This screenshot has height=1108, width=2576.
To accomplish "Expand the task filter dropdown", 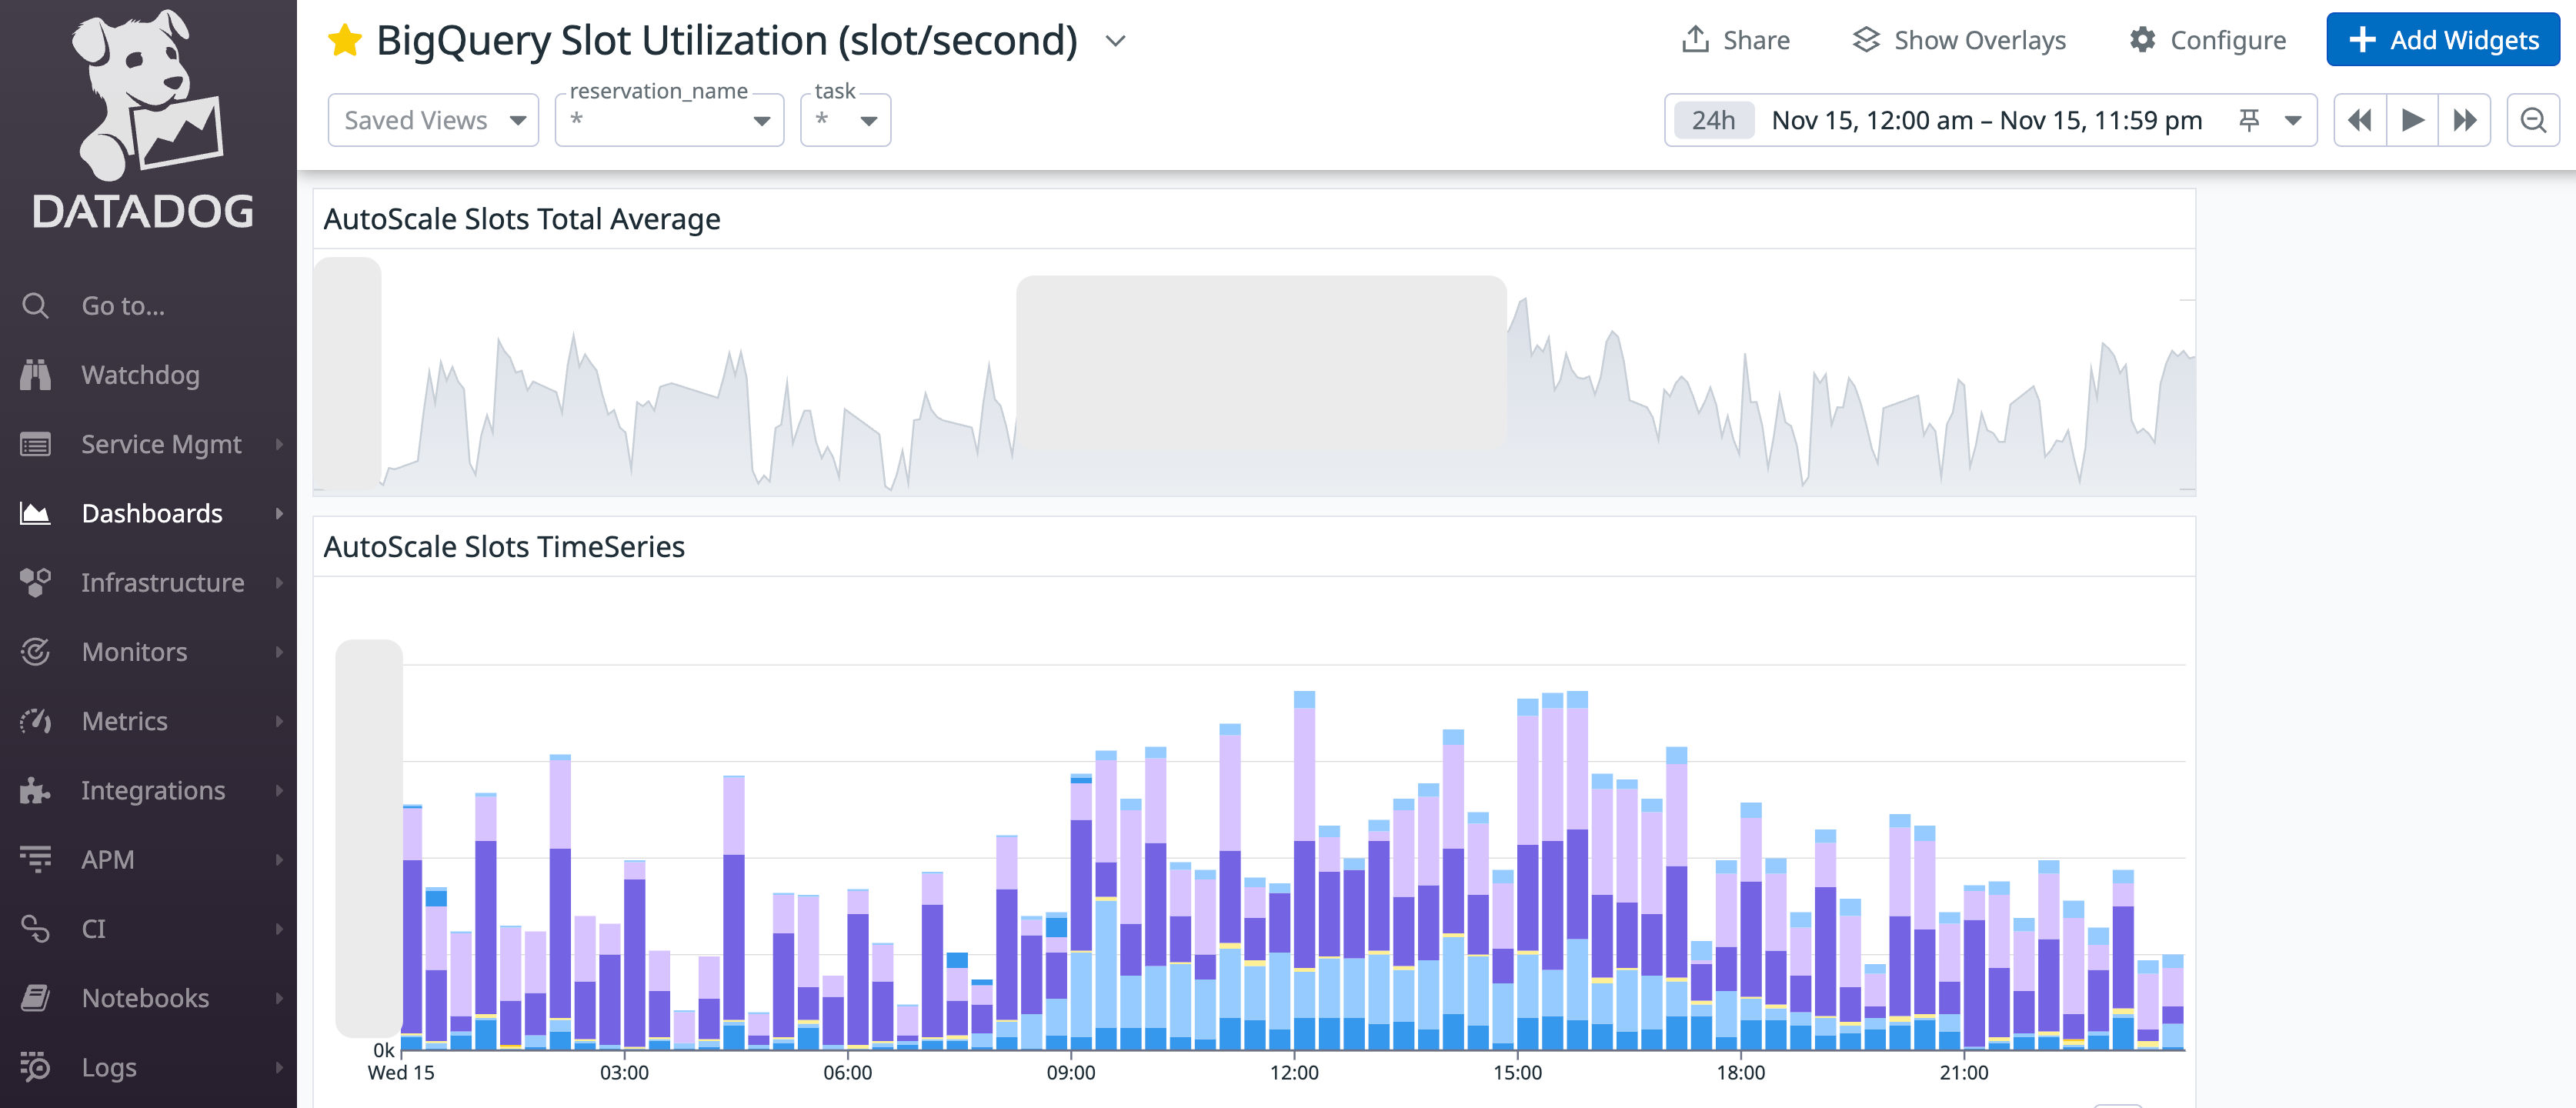I will (866, 118).
